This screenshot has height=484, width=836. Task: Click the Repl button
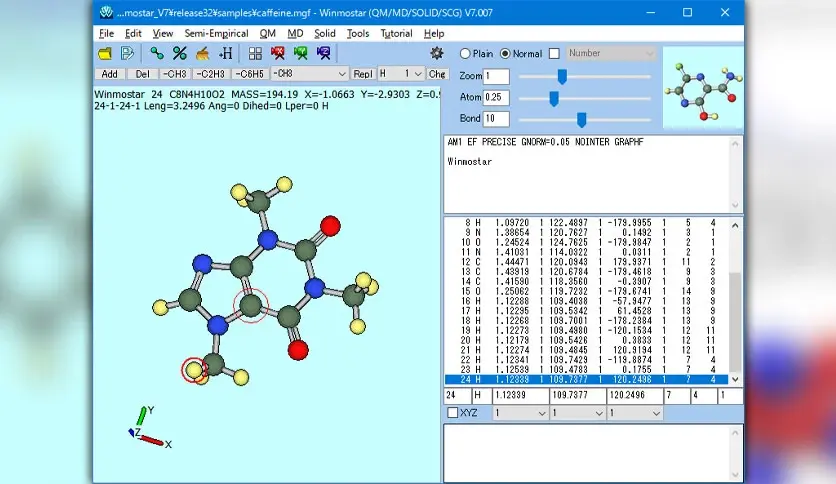pyautogui.click(x=363, y=74)
